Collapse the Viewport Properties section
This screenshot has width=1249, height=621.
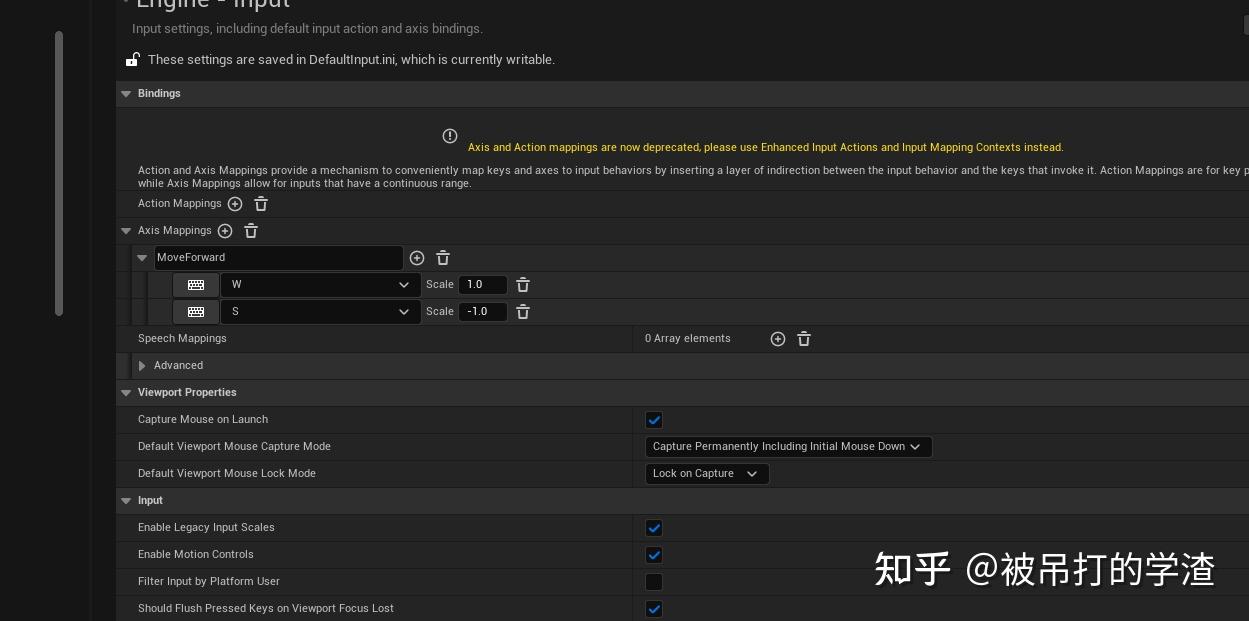tap(126, 393)
